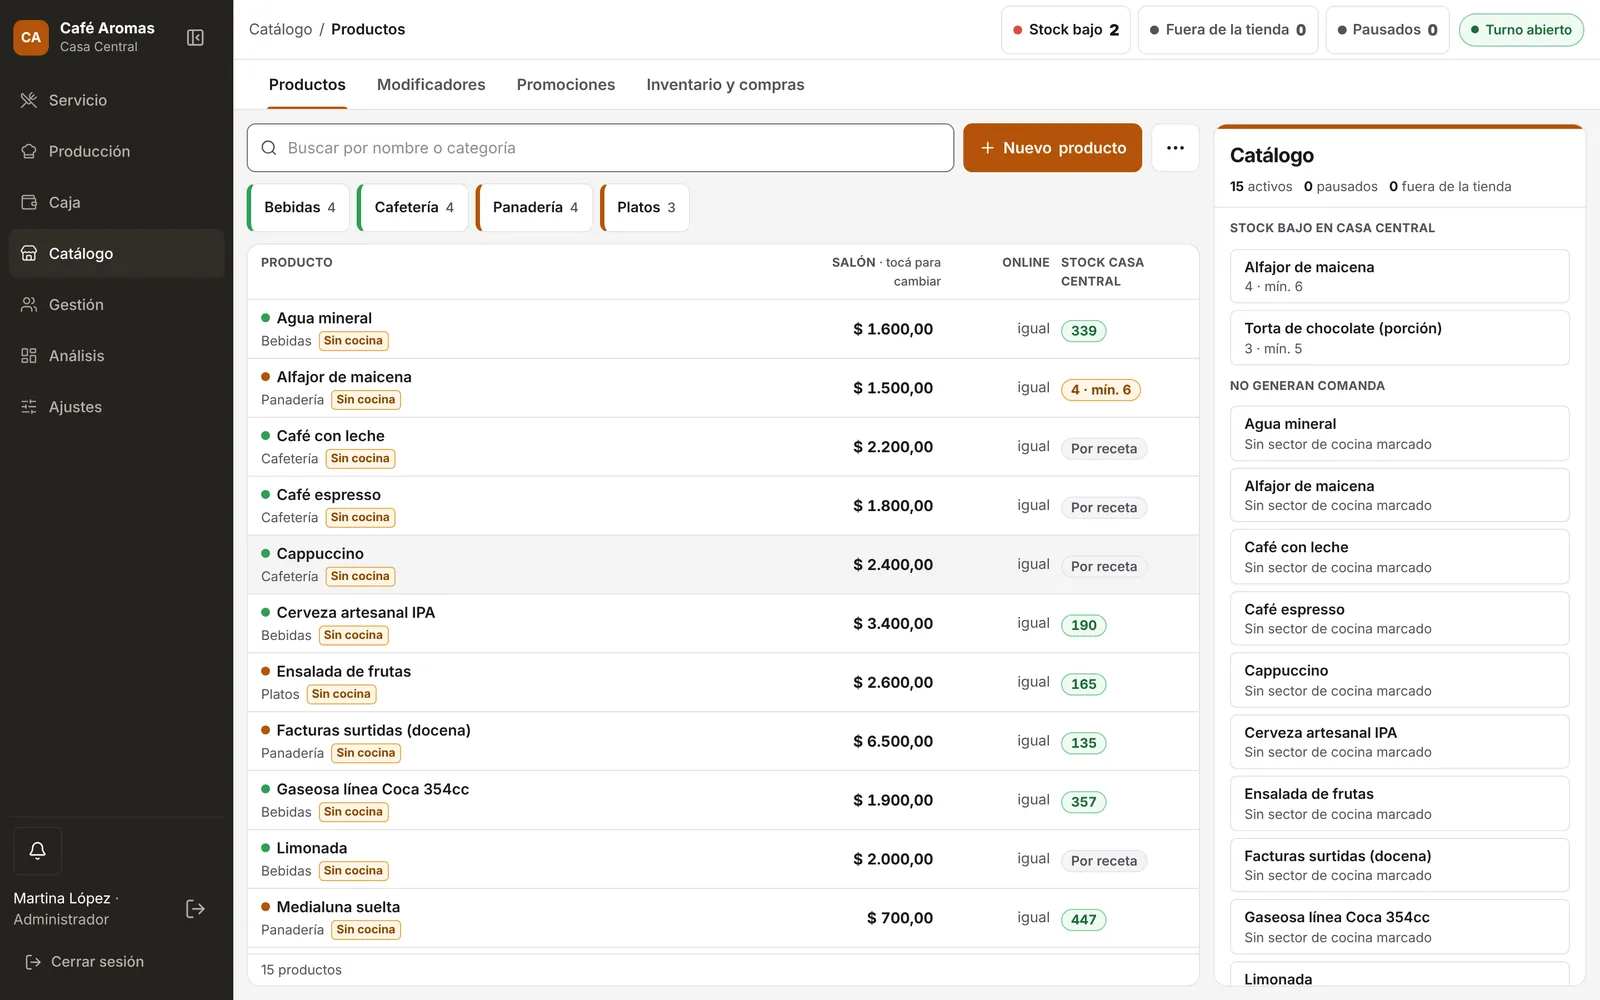Open the Análisis dashboard icon
Screen dimensions: 1600x1000
pyautogui.click(x=29, y=355)
